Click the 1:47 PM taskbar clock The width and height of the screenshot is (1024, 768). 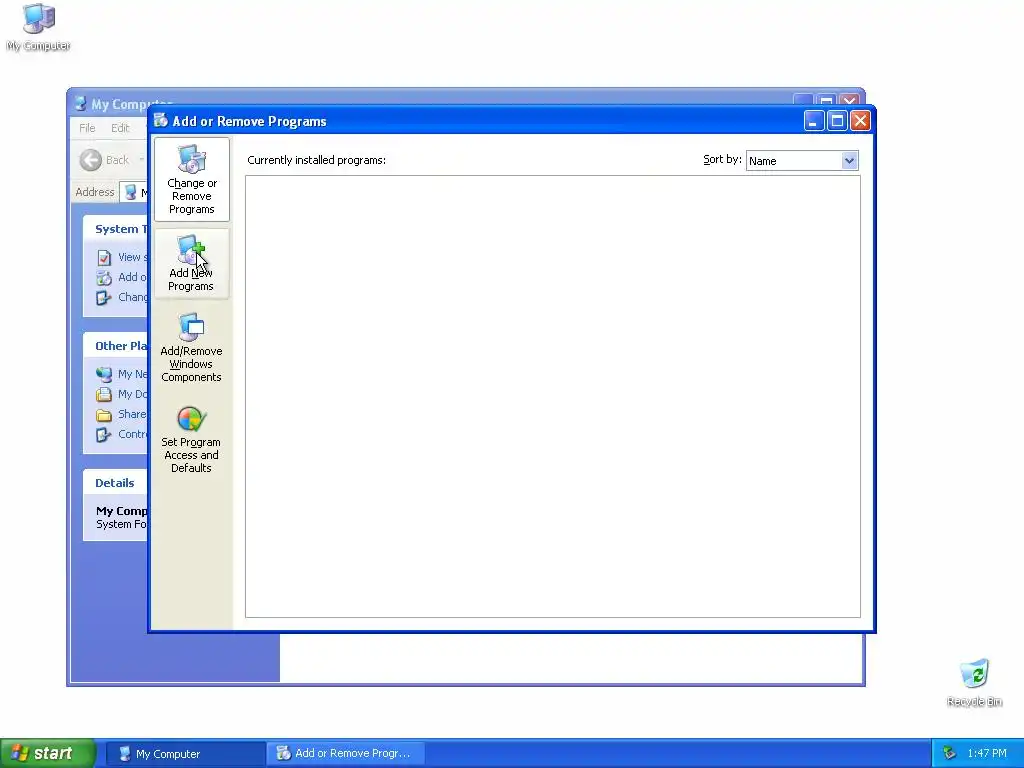click(x=987, y=754)
